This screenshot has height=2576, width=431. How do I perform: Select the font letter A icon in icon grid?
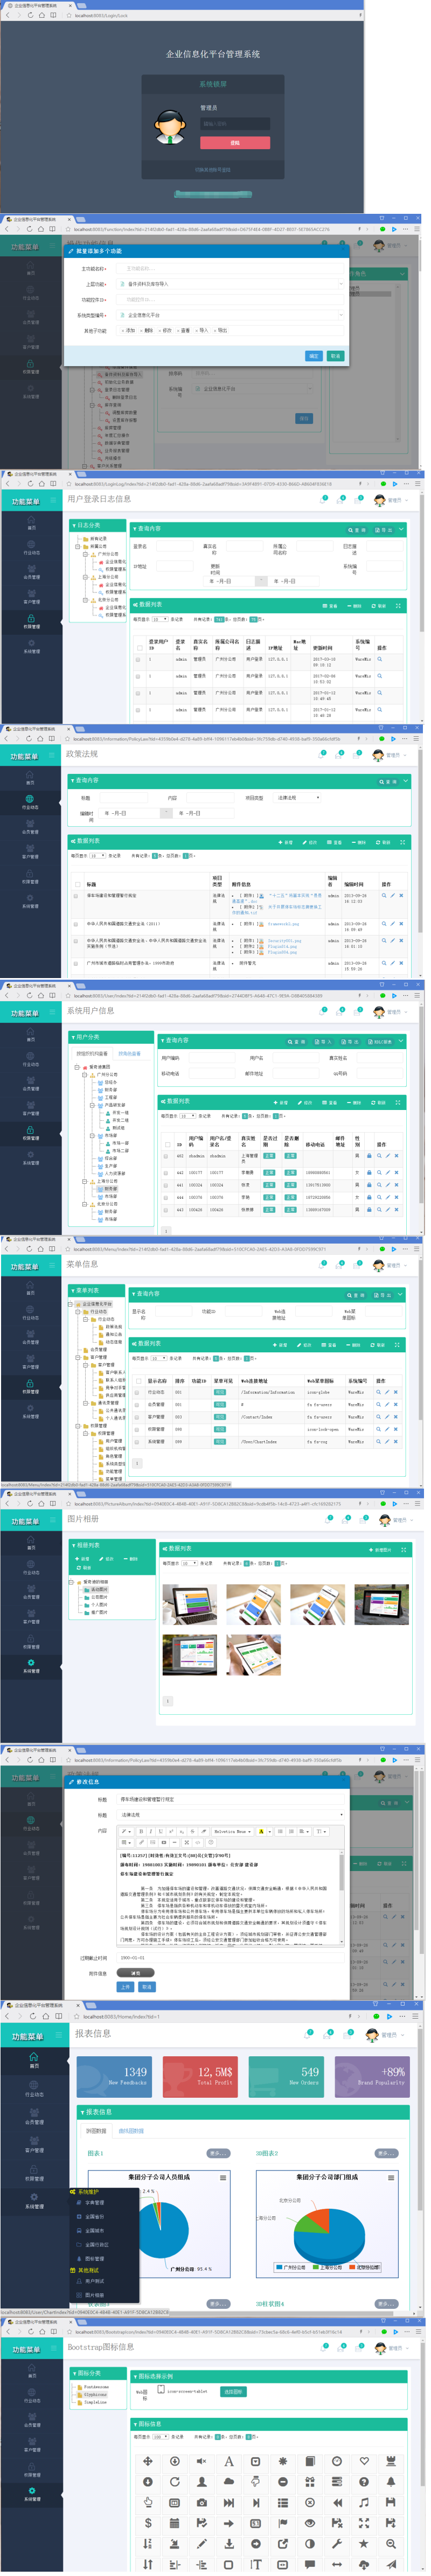pos(229,2461)
